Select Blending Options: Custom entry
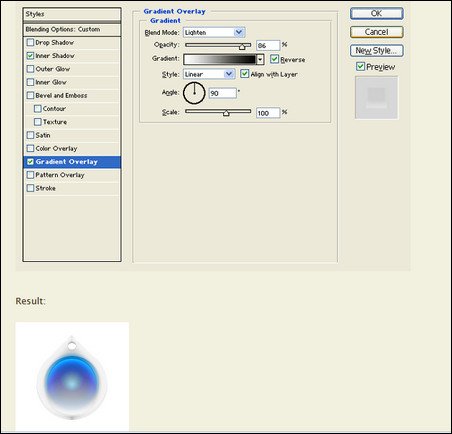Screen dimensions: 452x434 (72, 30)
